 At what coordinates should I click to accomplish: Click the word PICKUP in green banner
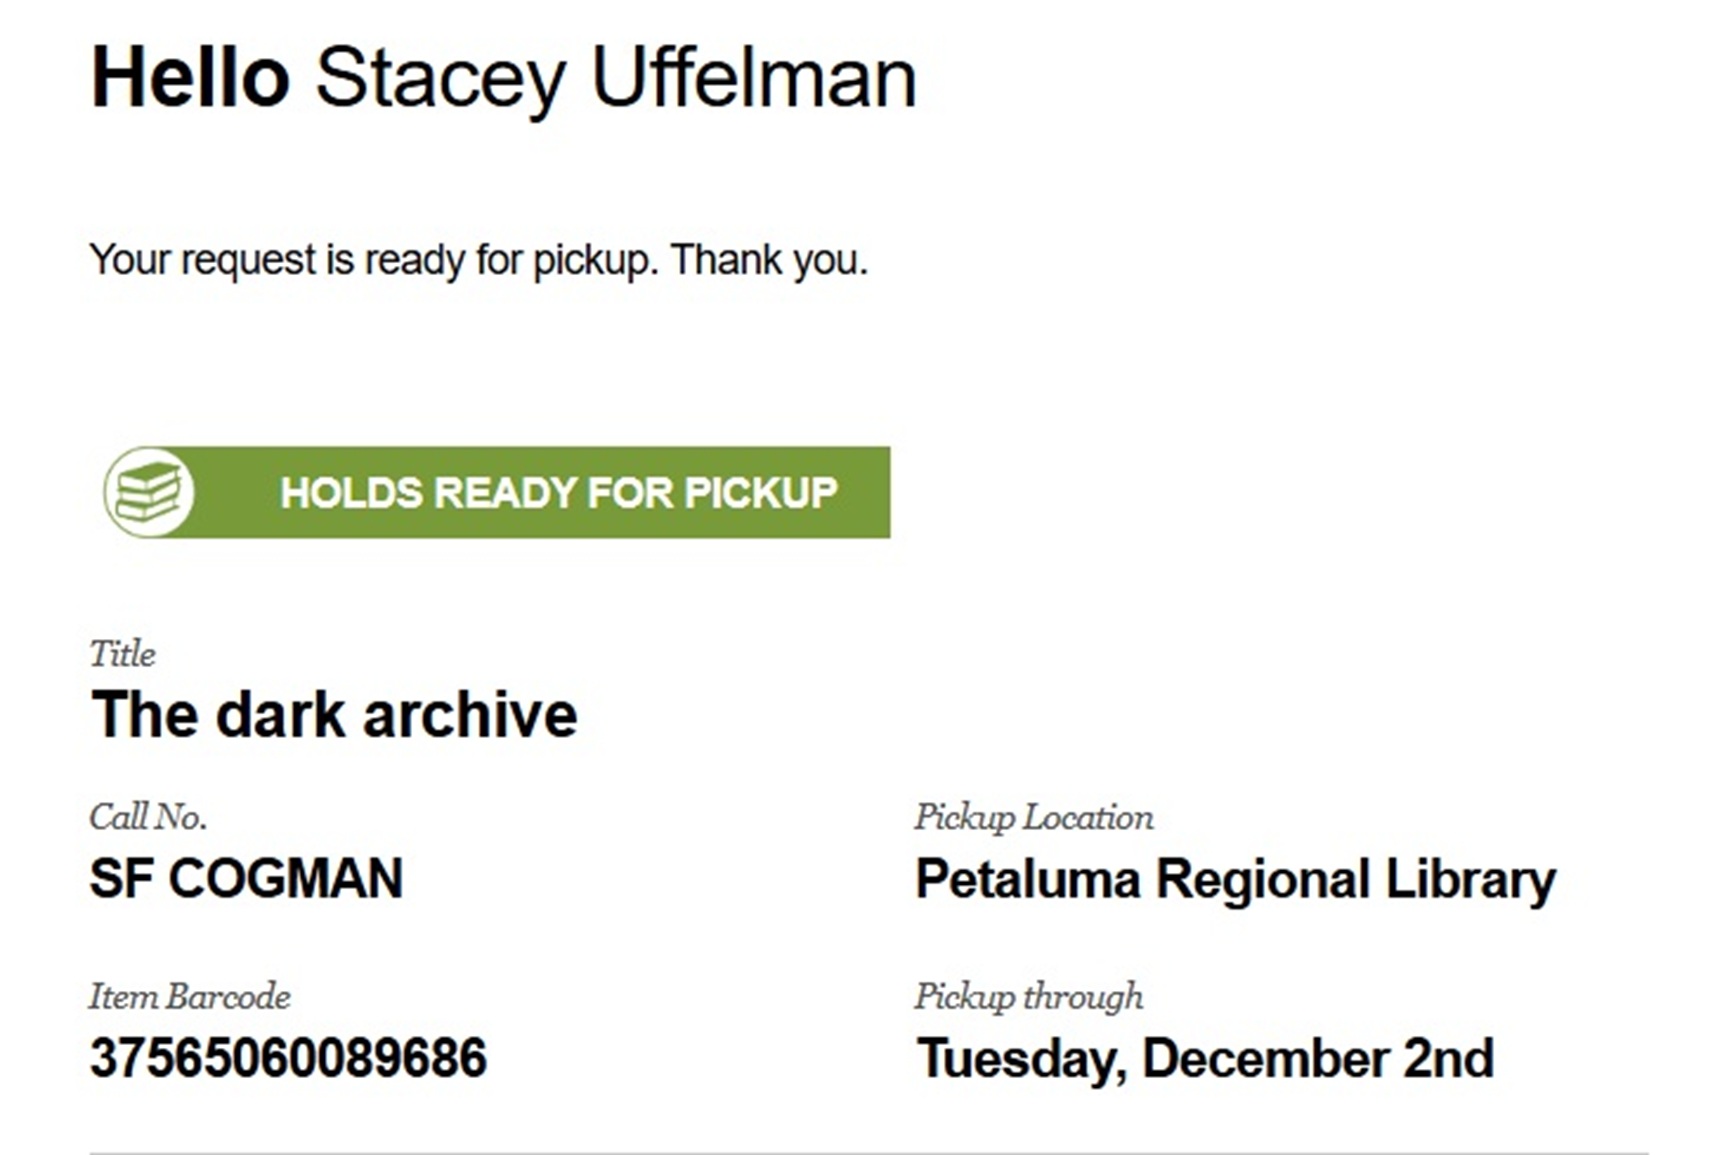[x=761, y=492]
